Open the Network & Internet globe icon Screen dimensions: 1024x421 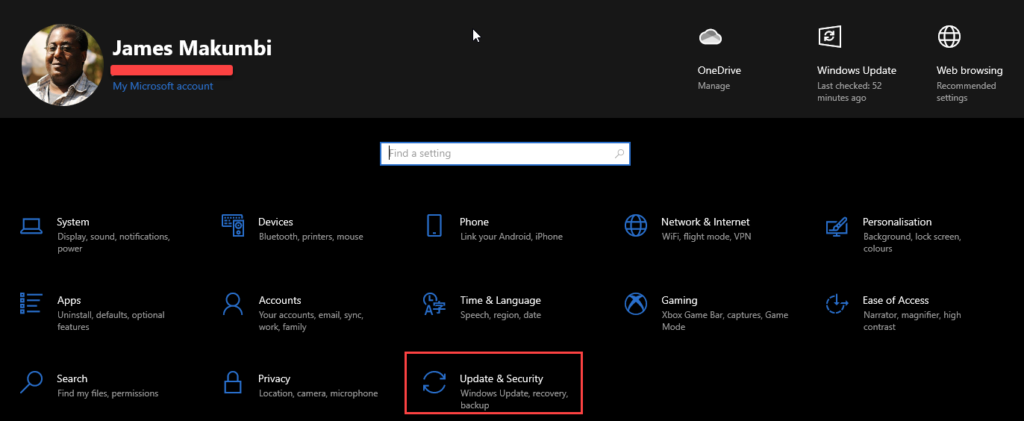(x=635, y=225)
